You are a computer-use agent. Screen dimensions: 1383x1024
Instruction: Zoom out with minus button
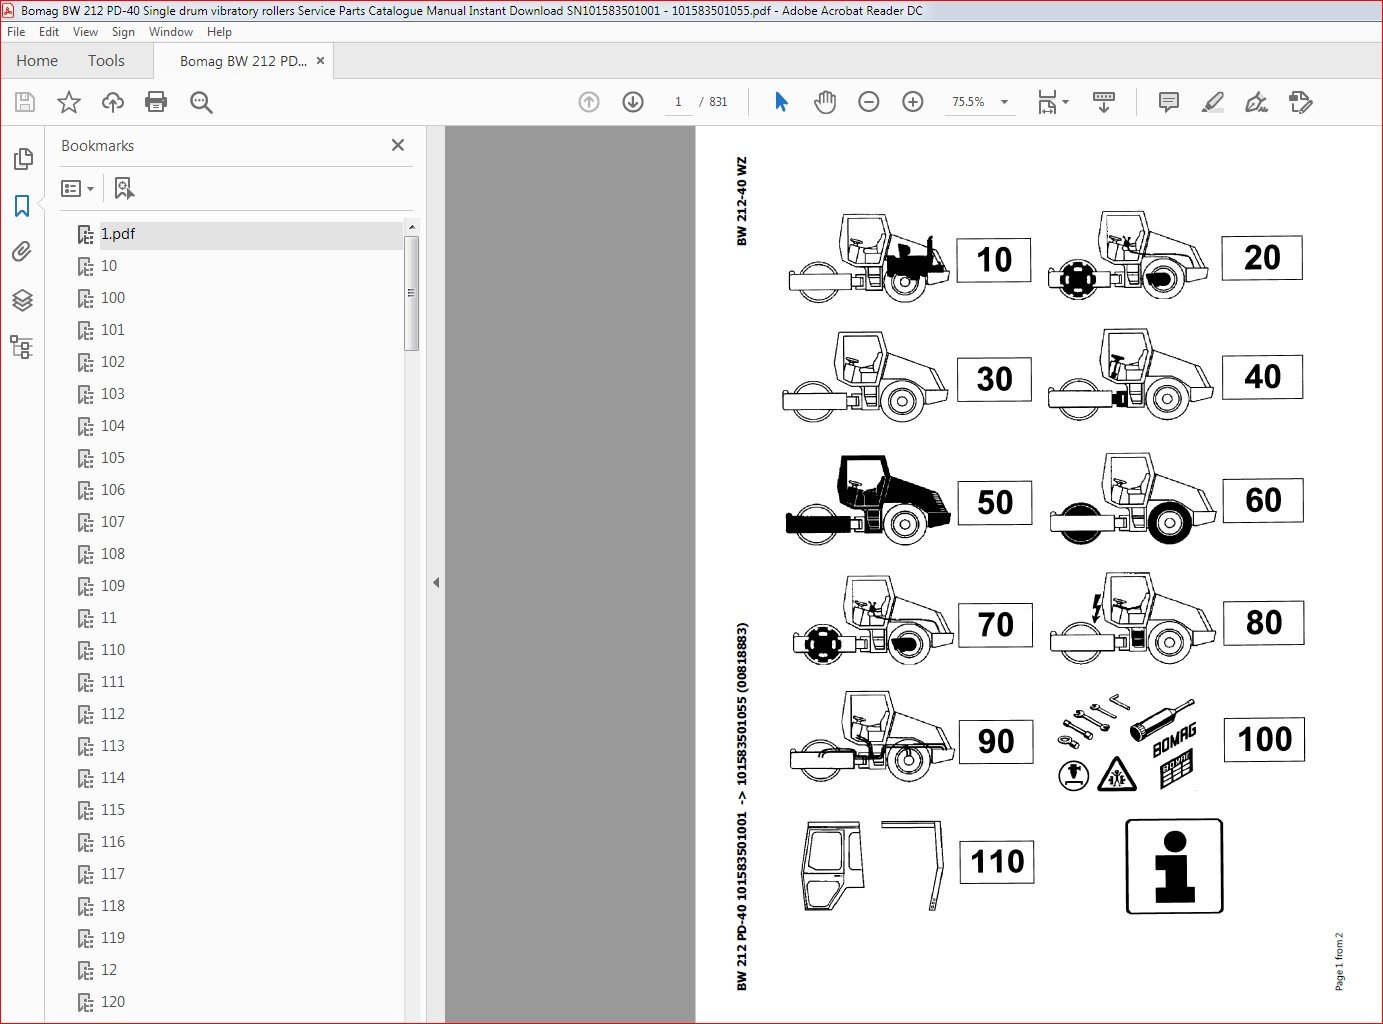coord(869,102)
